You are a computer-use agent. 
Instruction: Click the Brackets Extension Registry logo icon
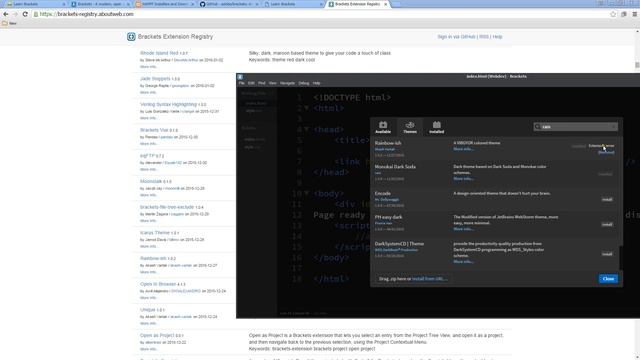(131, 37)
